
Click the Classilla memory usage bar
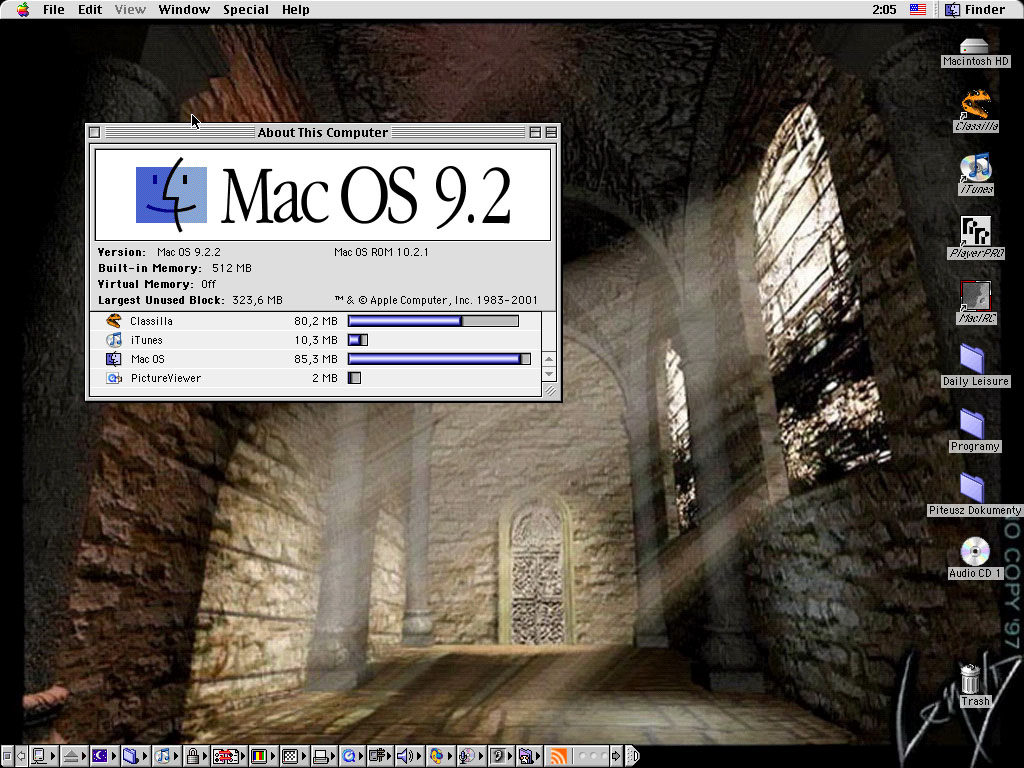tap(434, 321)
